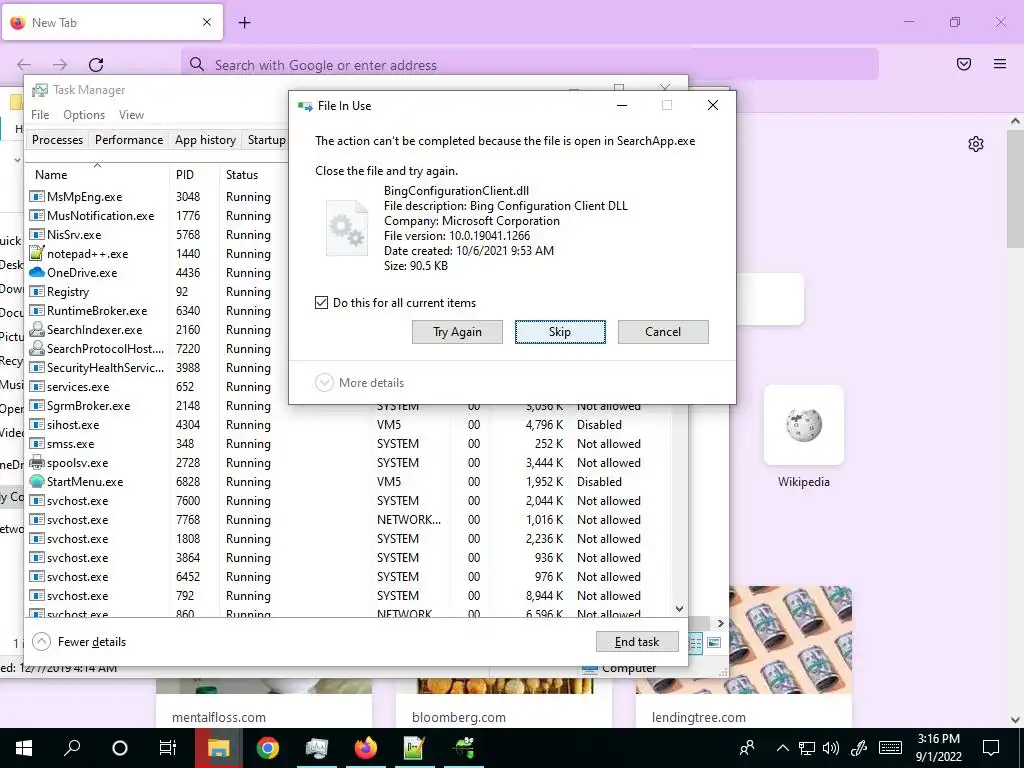Uncheck Do this for all current items
This screenshot has width=1024, height=768.
[x=321, y=302]
